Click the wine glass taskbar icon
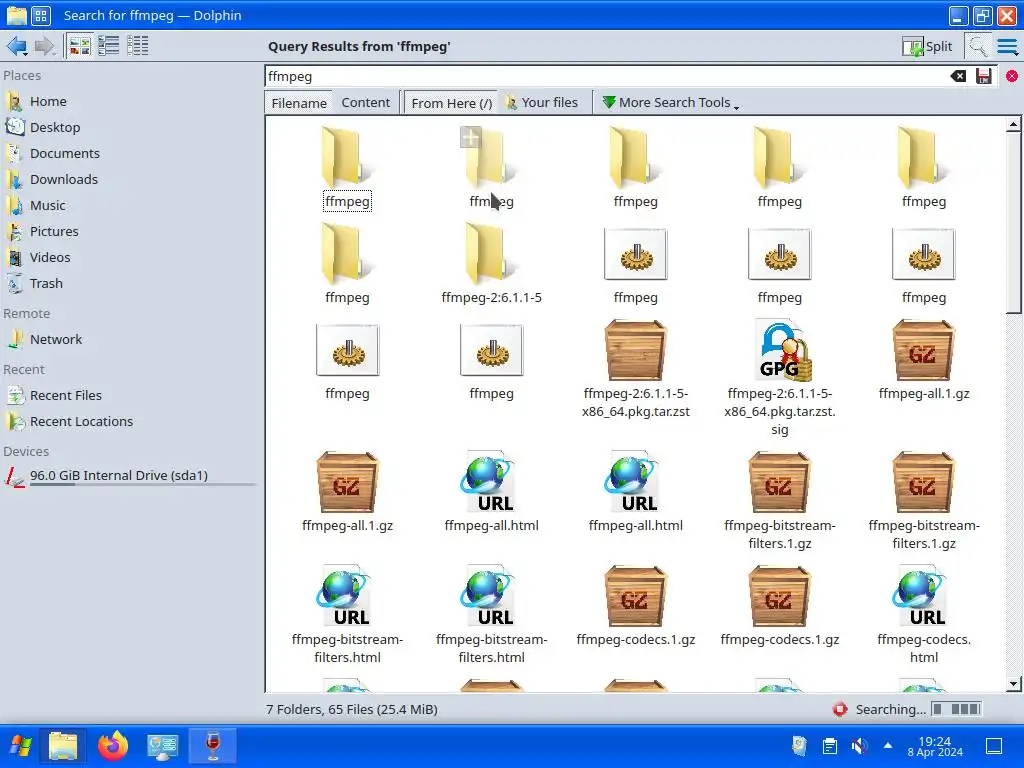 click(x=213, y=746)
